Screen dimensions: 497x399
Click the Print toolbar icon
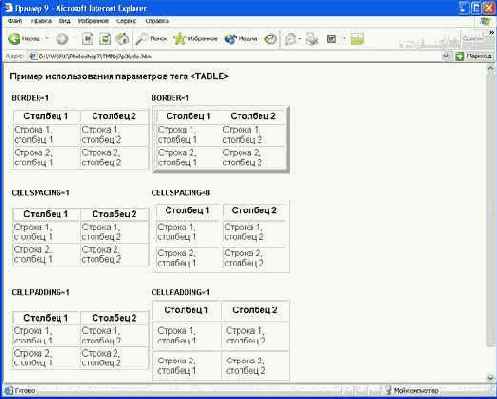(312, 39)
